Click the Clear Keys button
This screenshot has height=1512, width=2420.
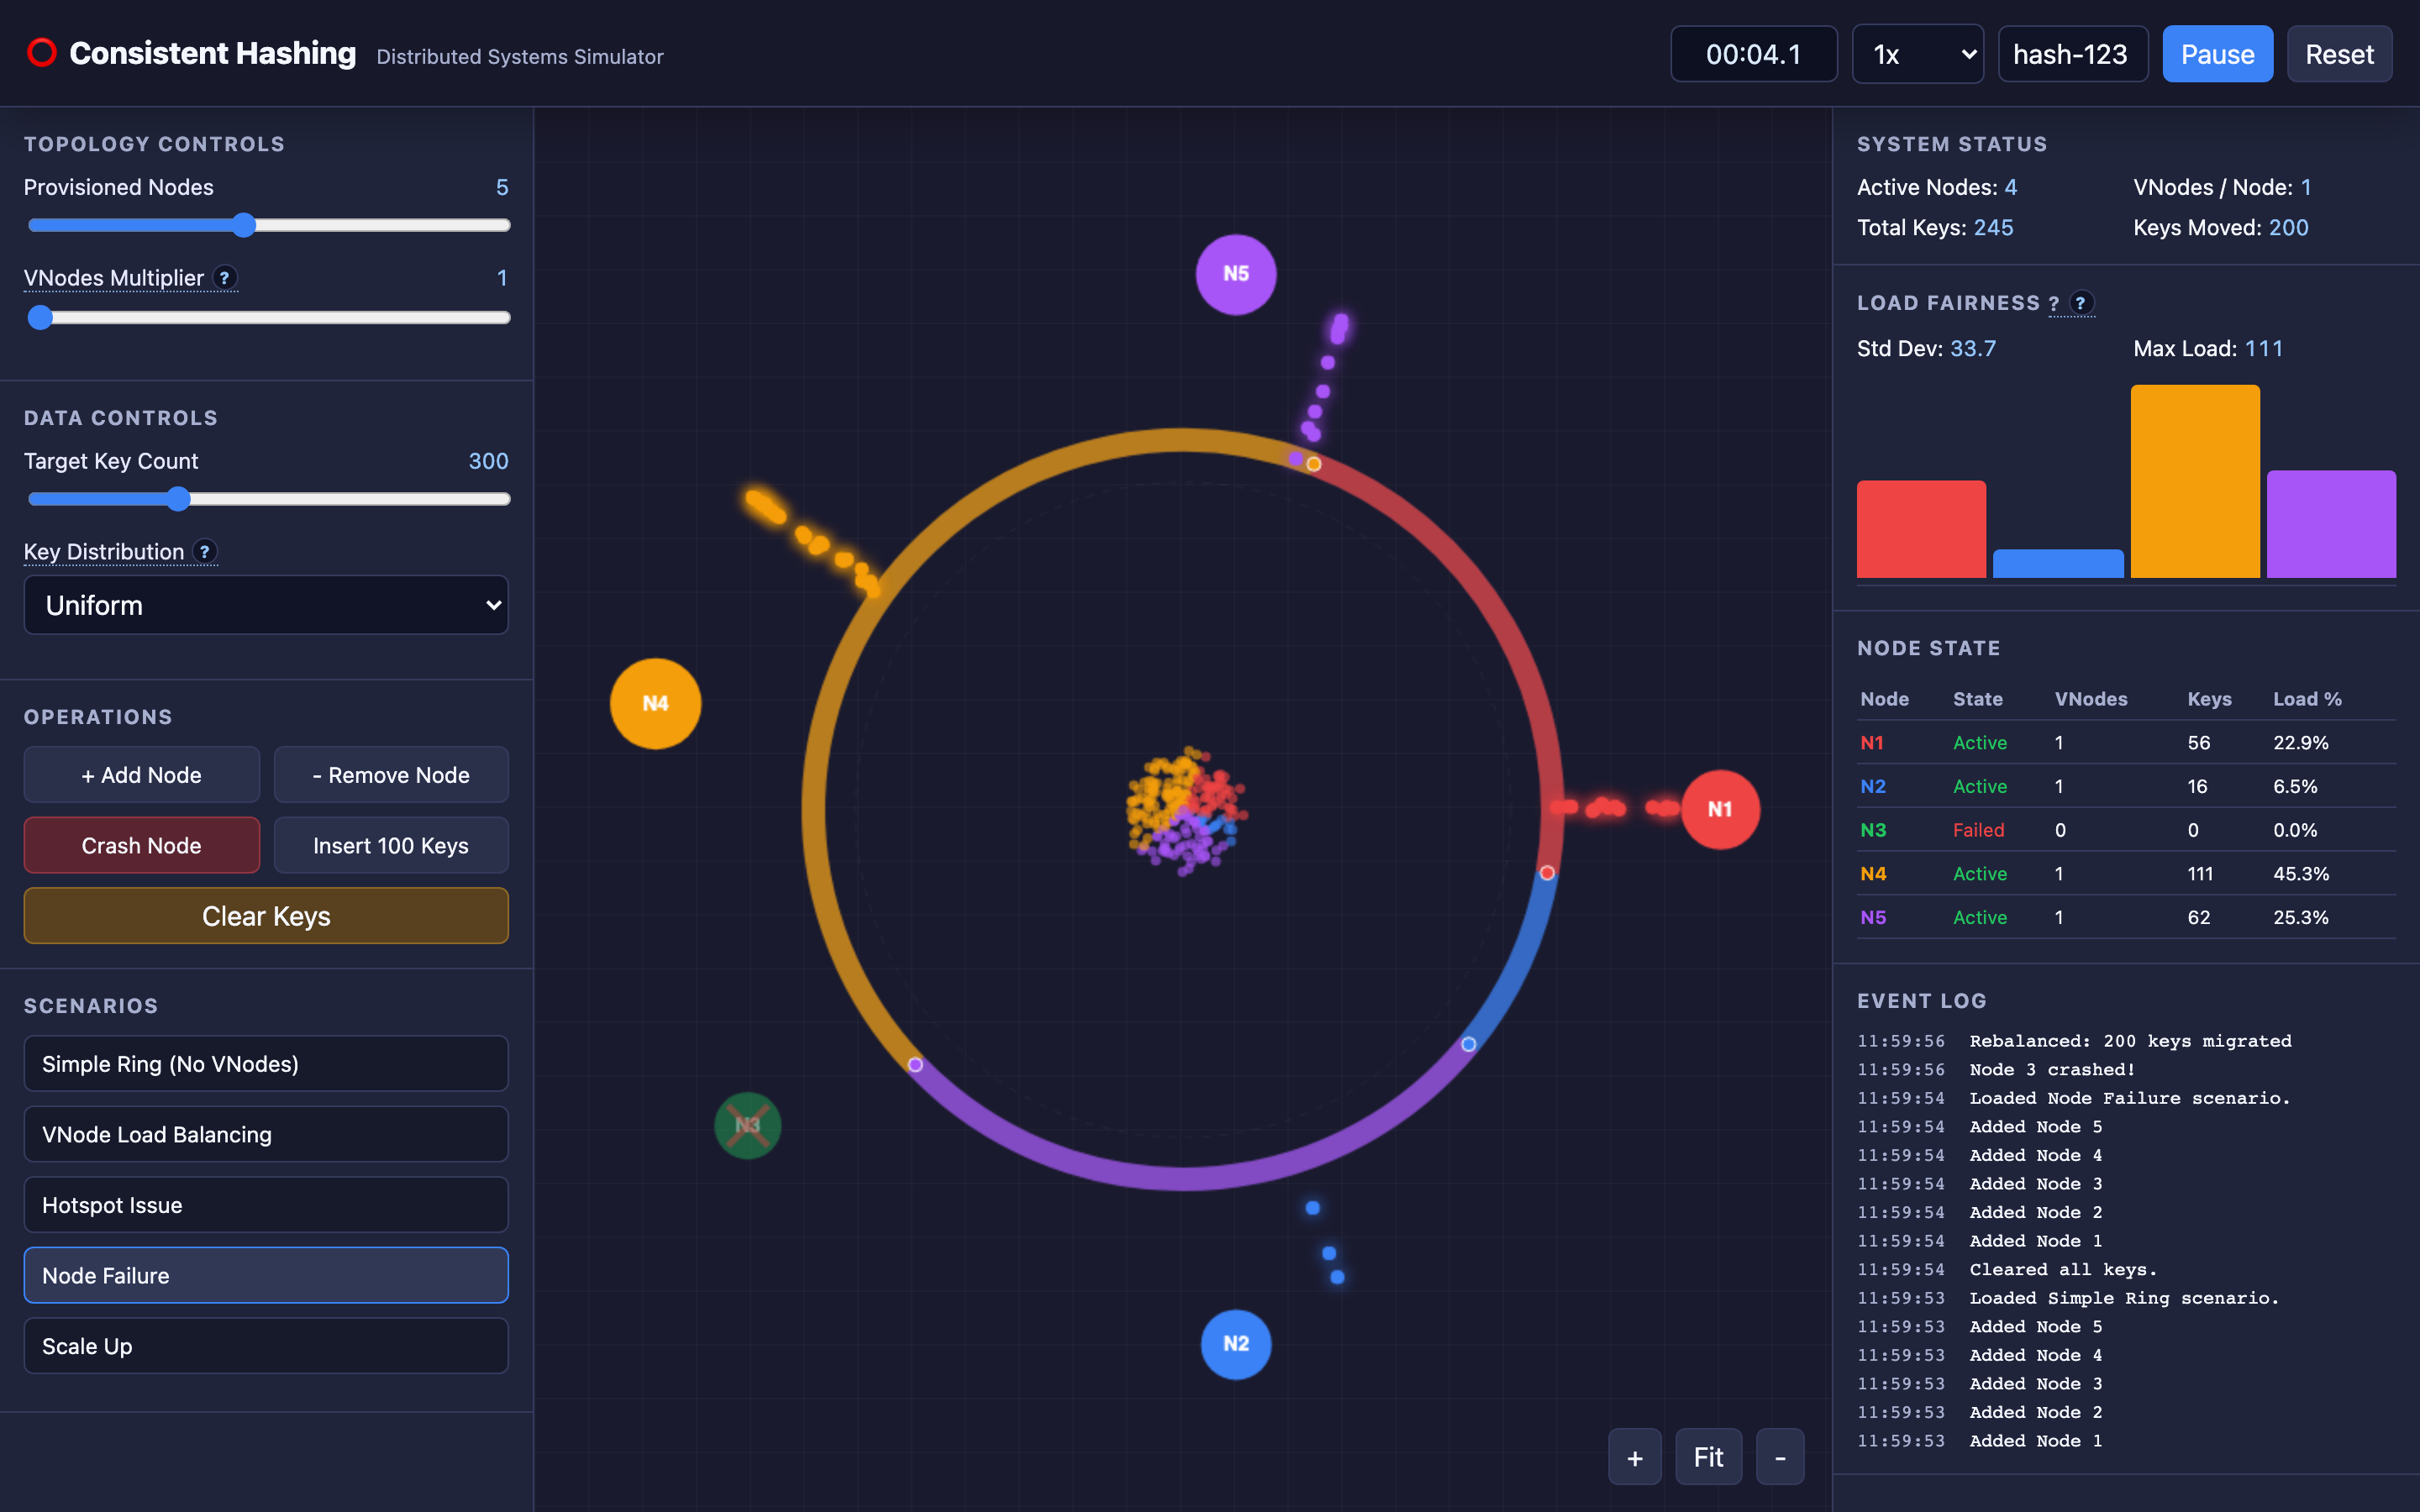(x=266, y=916)
